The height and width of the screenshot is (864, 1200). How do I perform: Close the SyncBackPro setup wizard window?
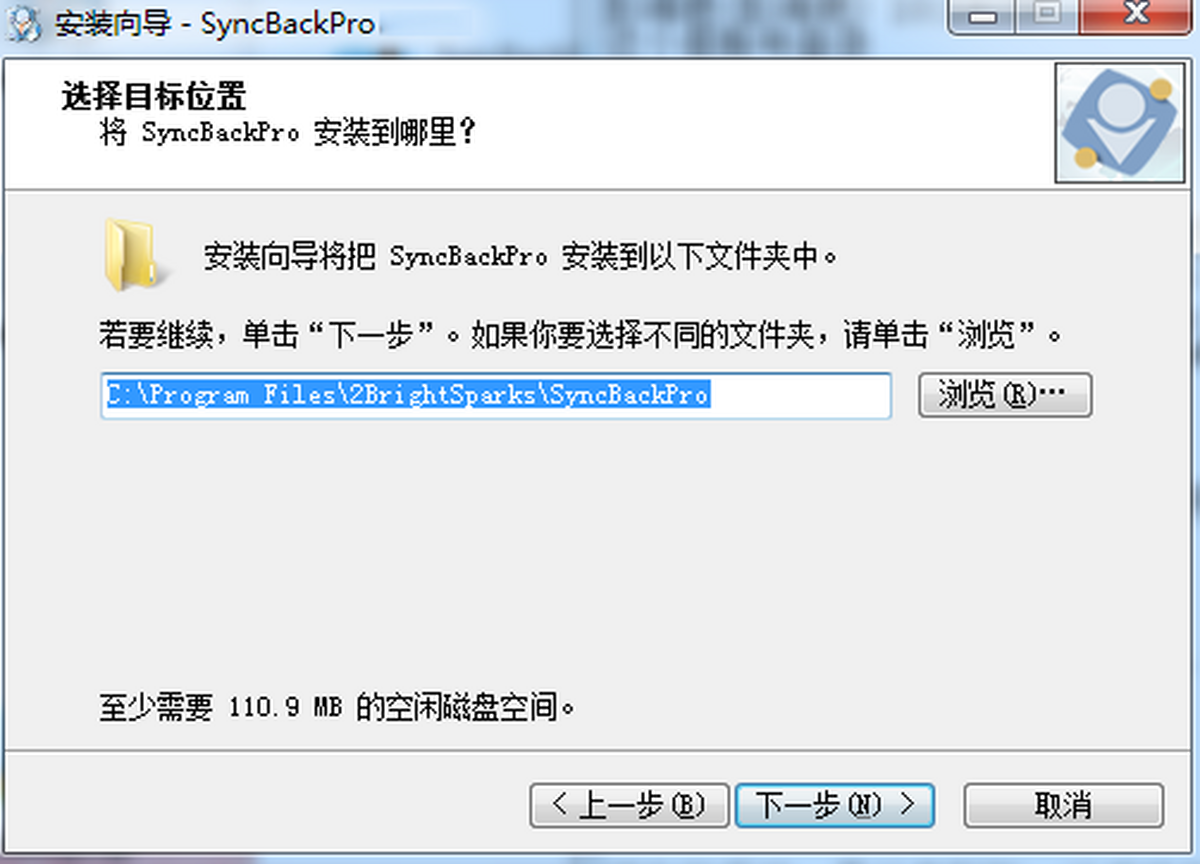[1134, 16]
